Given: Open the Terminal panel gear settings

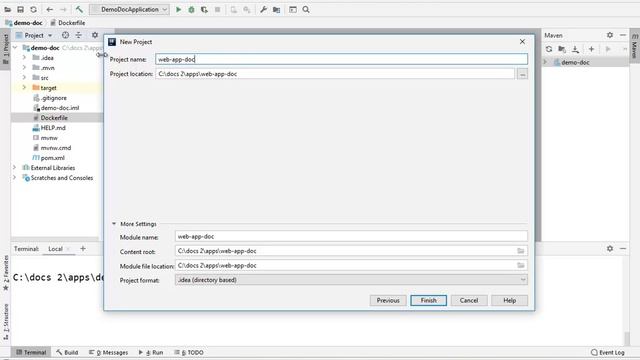Looking at the screenshot, I should [610, 248].
